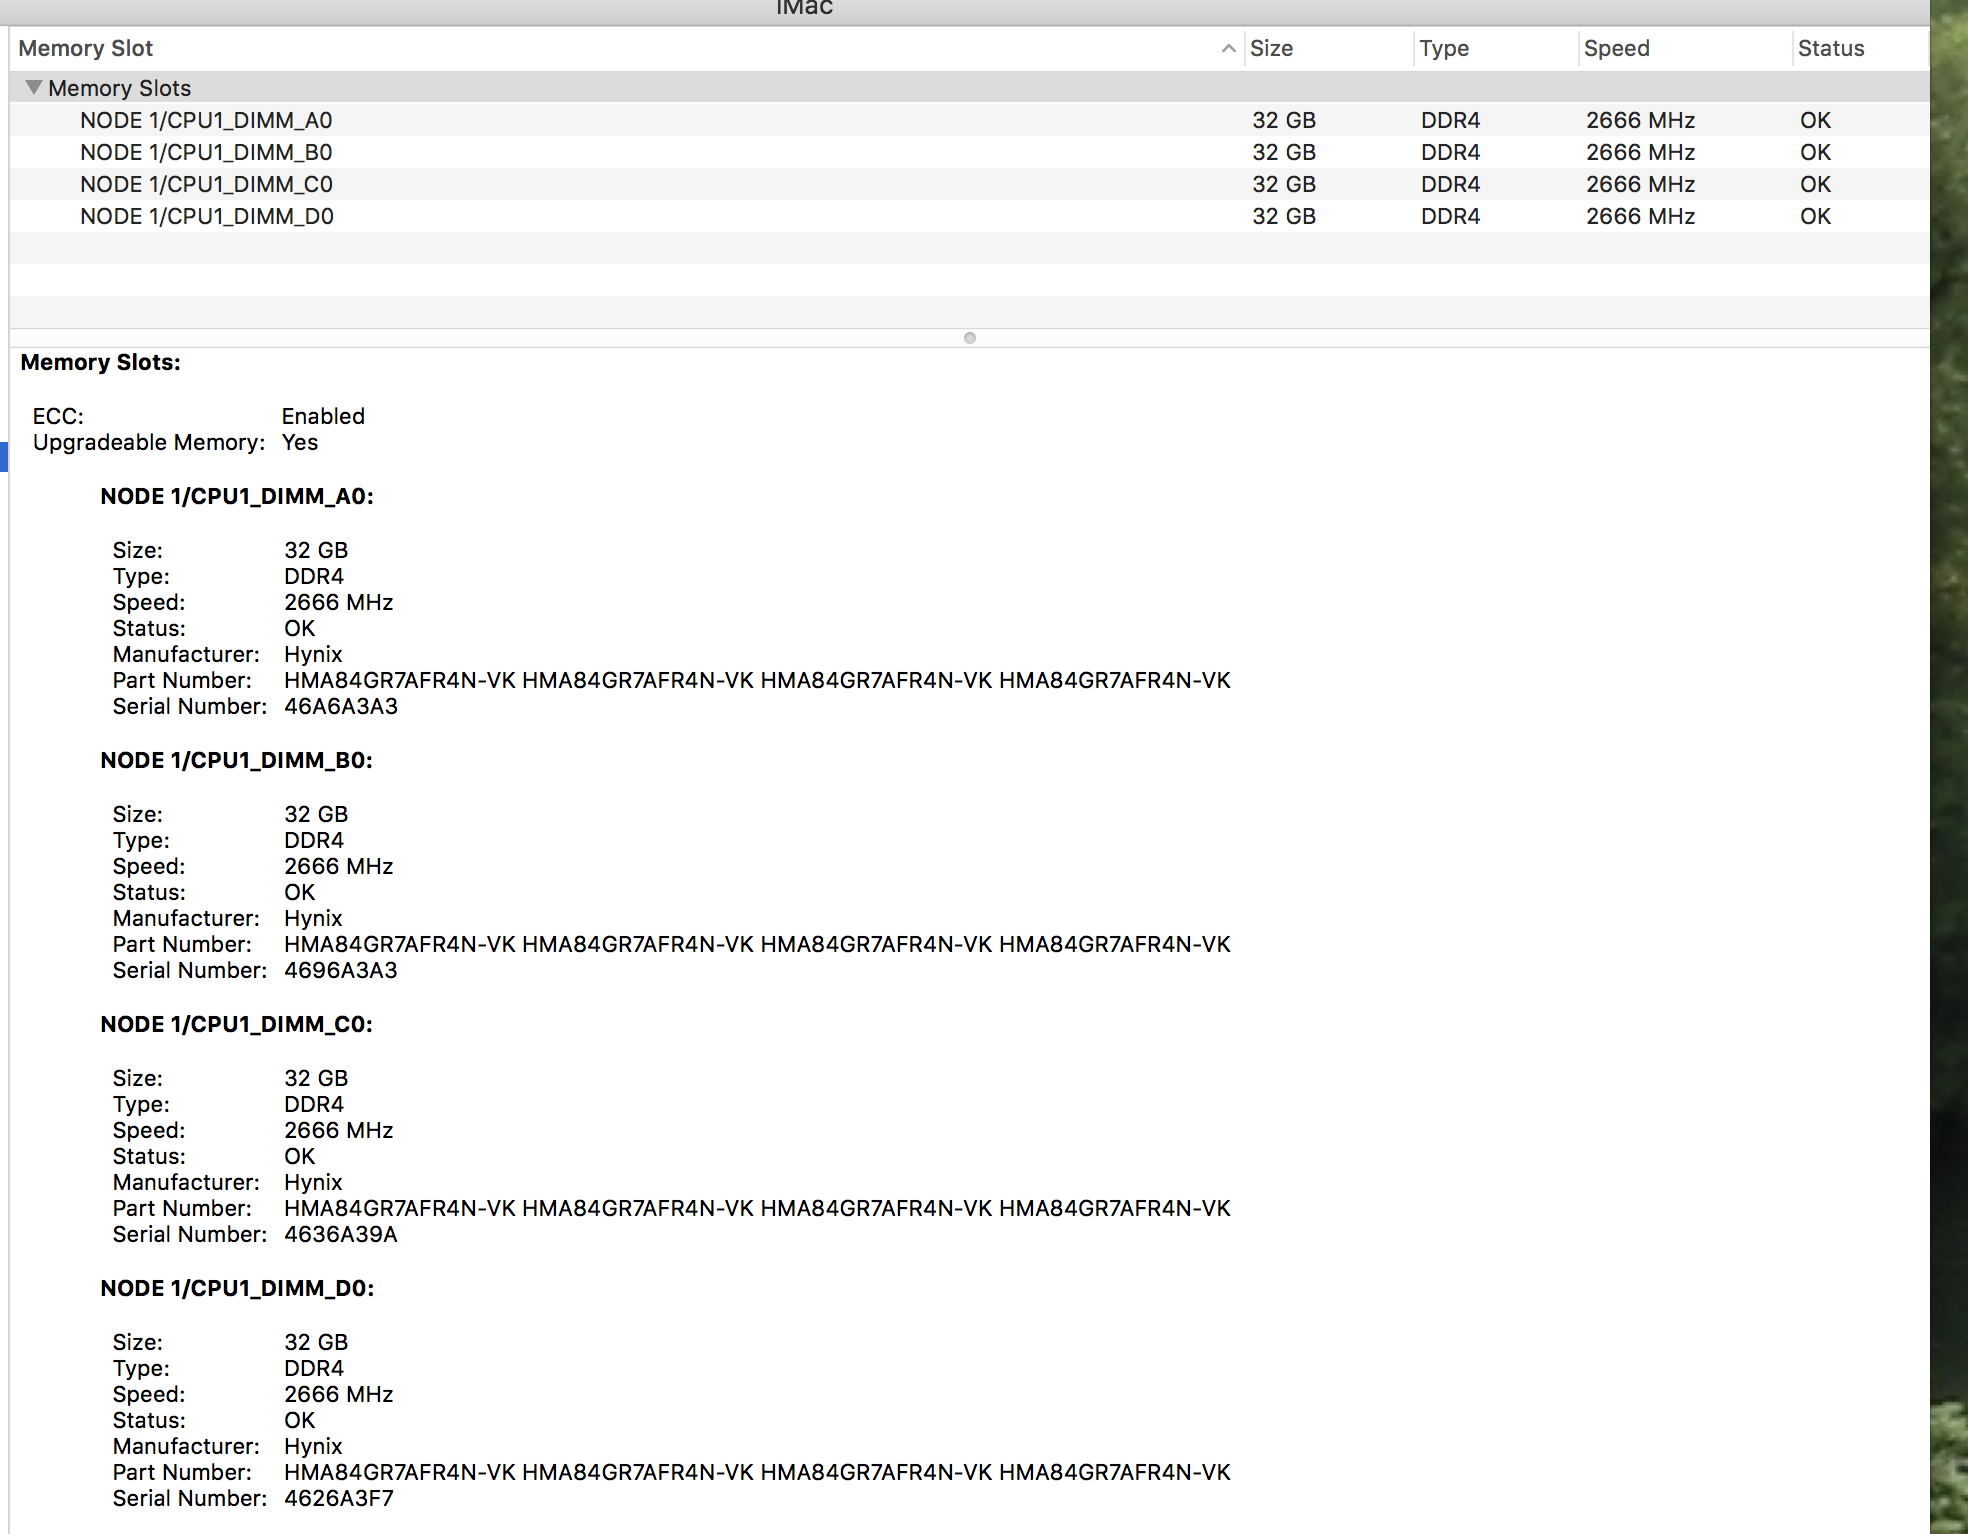Click the split-pane divider handle dot

(x=969, y=338)
